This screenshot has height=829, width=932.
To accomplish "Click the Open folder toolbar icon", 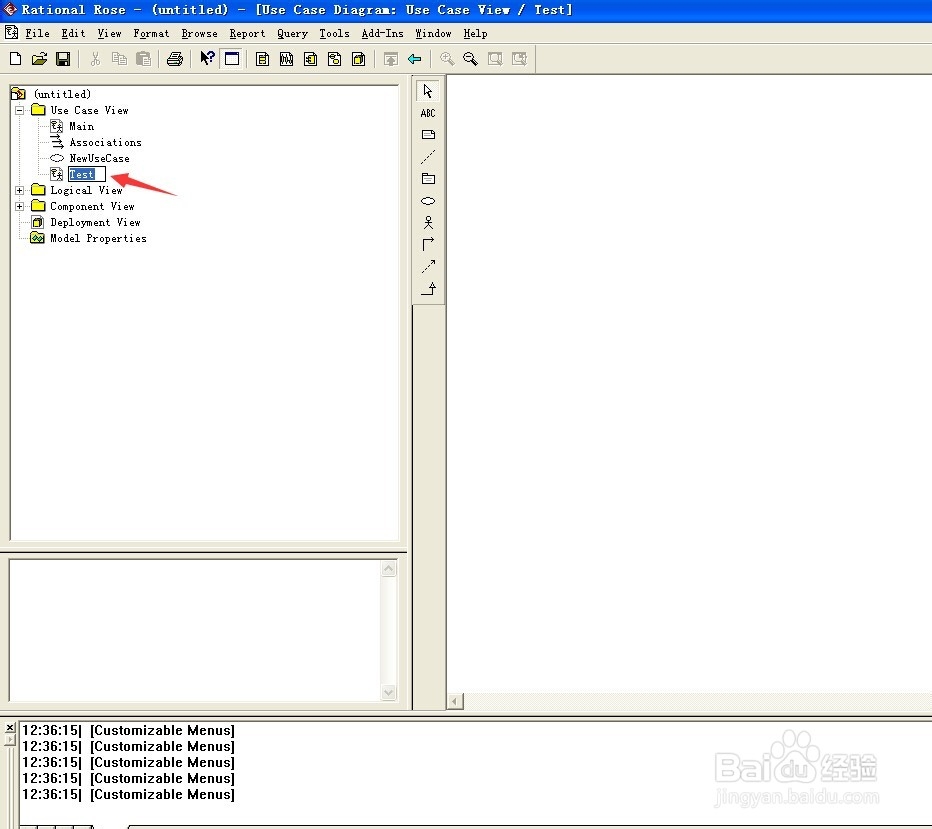I will (x=39, y=59).
